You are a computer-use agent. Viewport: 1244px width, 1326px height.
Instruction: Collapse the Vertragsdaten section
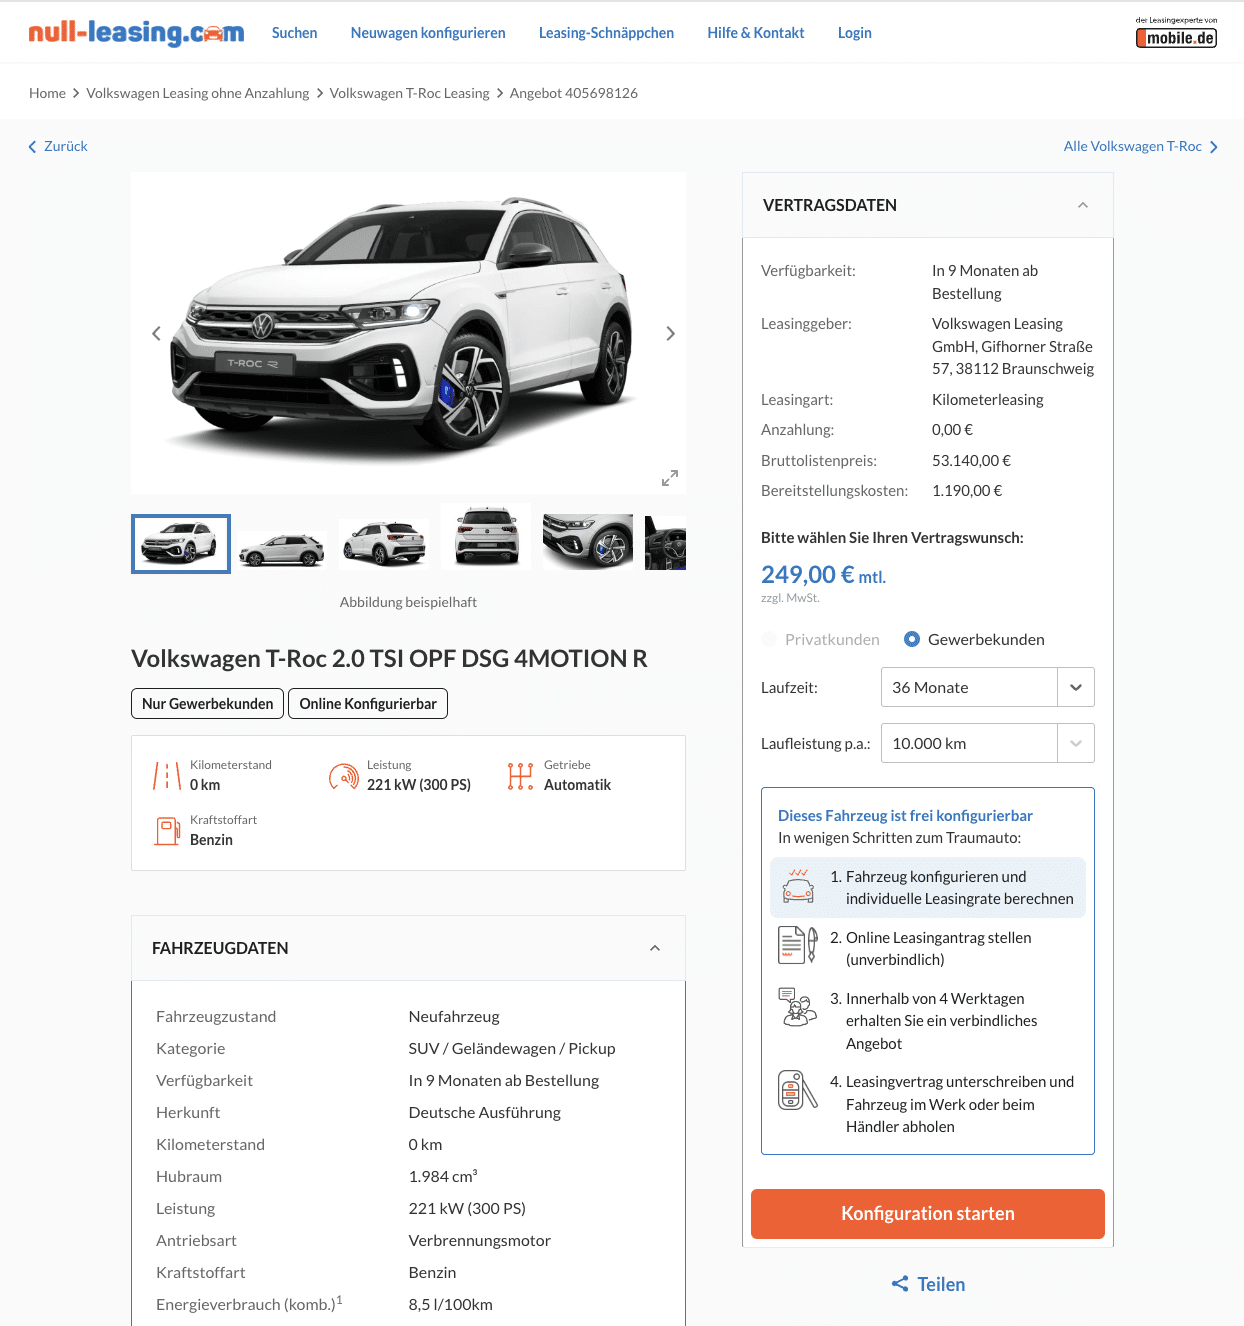click(x=1082, y=205)
